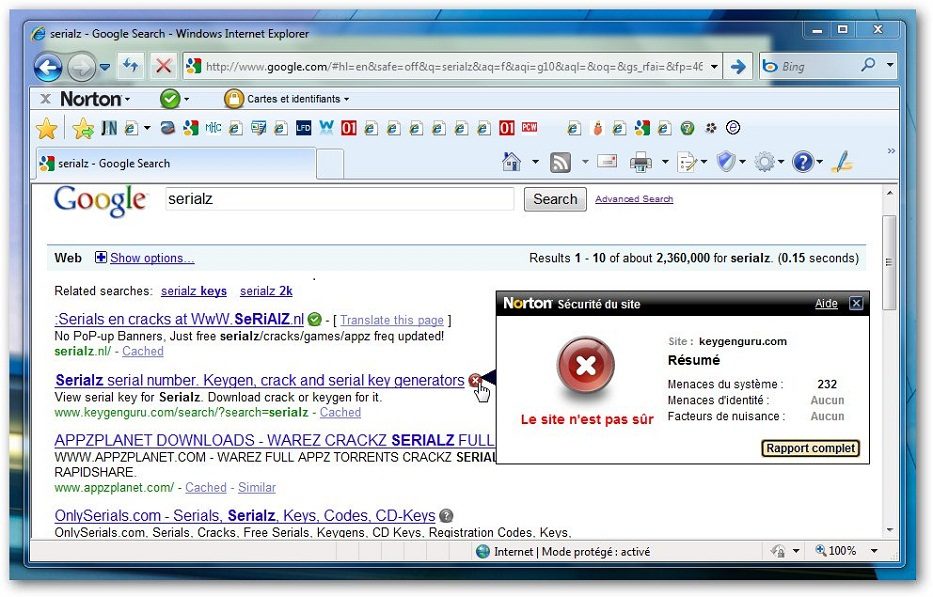The height and width of the screenshot is (597, 933).
Task: Click the Norton green checkmark status icon
Action: (x=170, y=99)
